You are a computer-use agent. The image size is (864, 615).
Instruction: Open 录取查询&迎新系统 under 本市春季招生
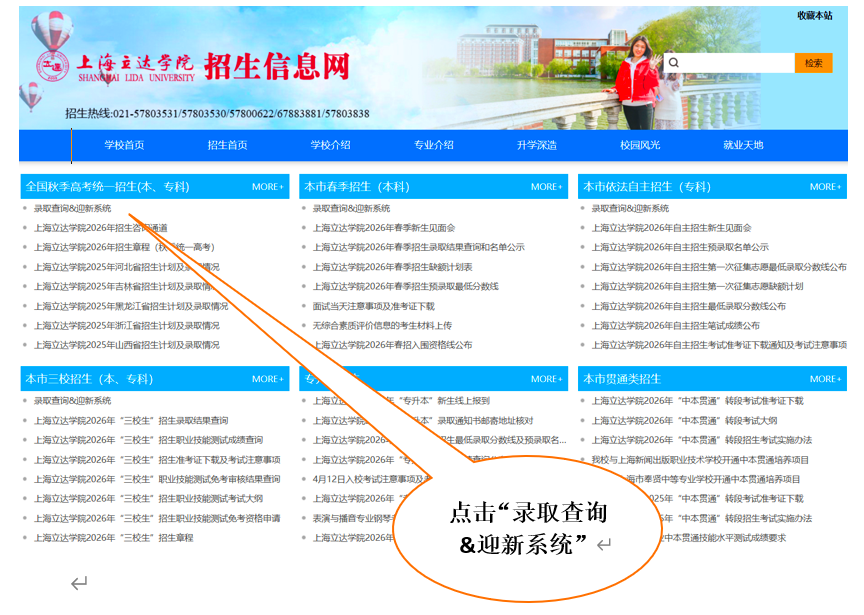tap(352, 208)
